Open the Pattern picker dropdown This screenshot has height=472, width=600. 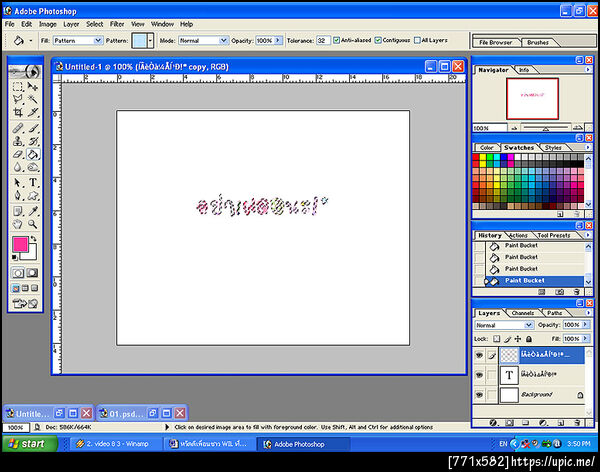[x=151, y=40]
